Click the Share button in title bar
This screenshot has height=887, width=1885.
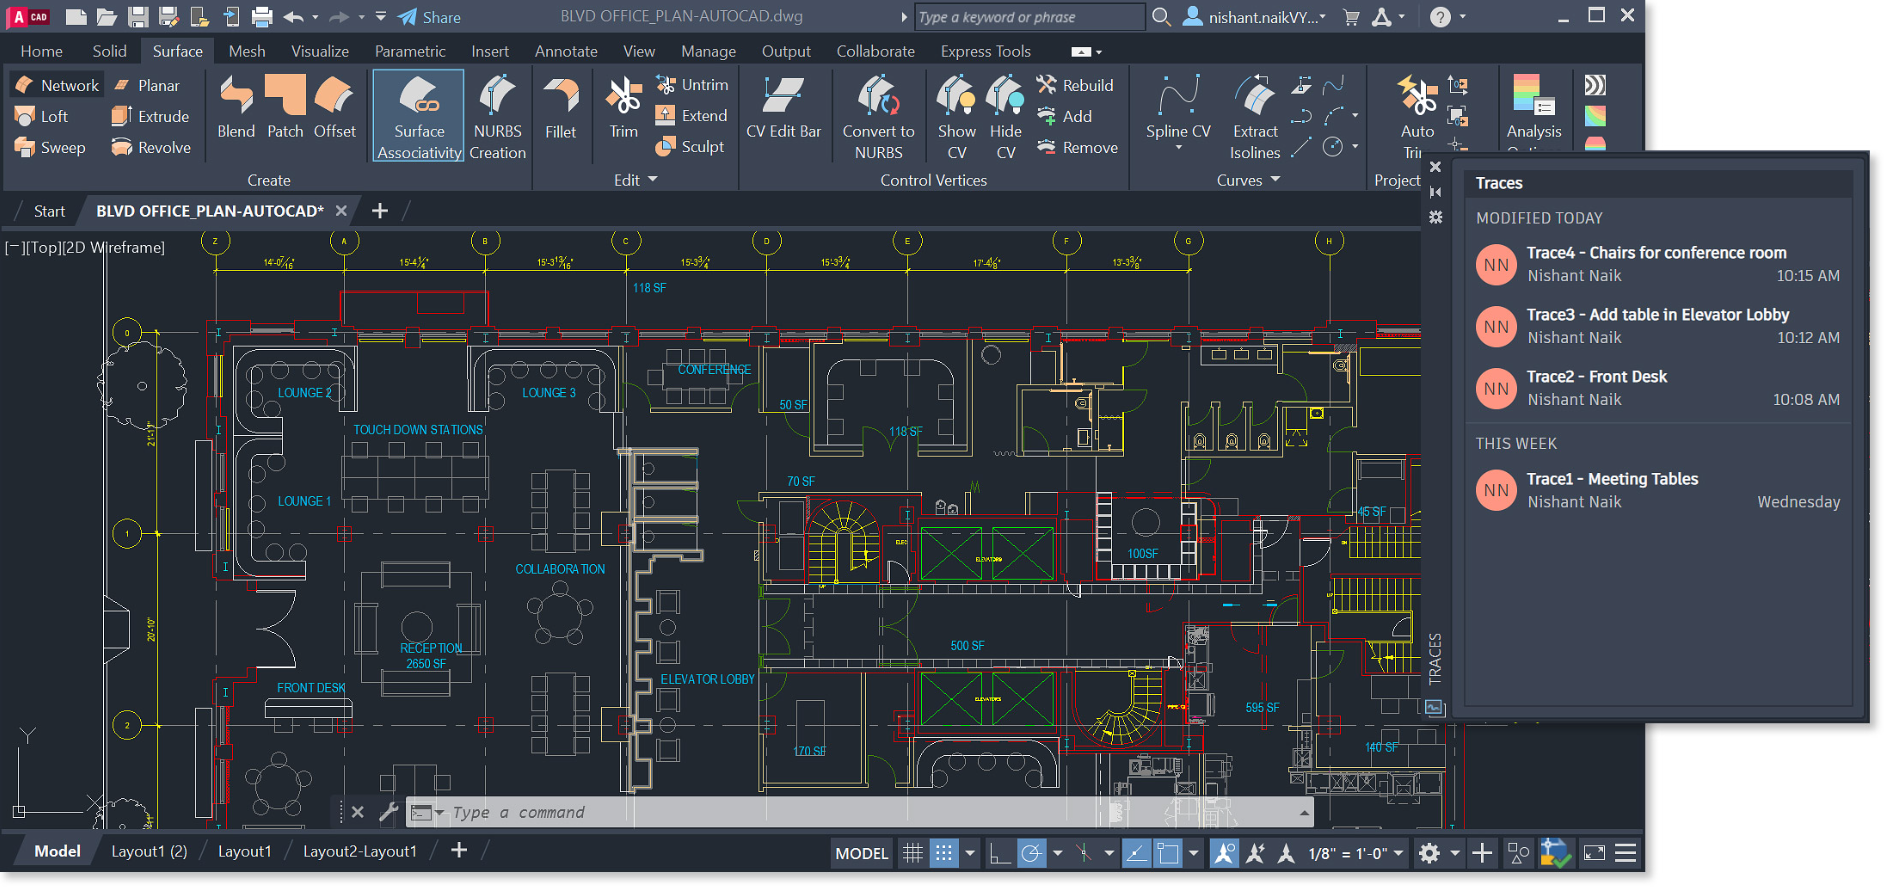430,17
